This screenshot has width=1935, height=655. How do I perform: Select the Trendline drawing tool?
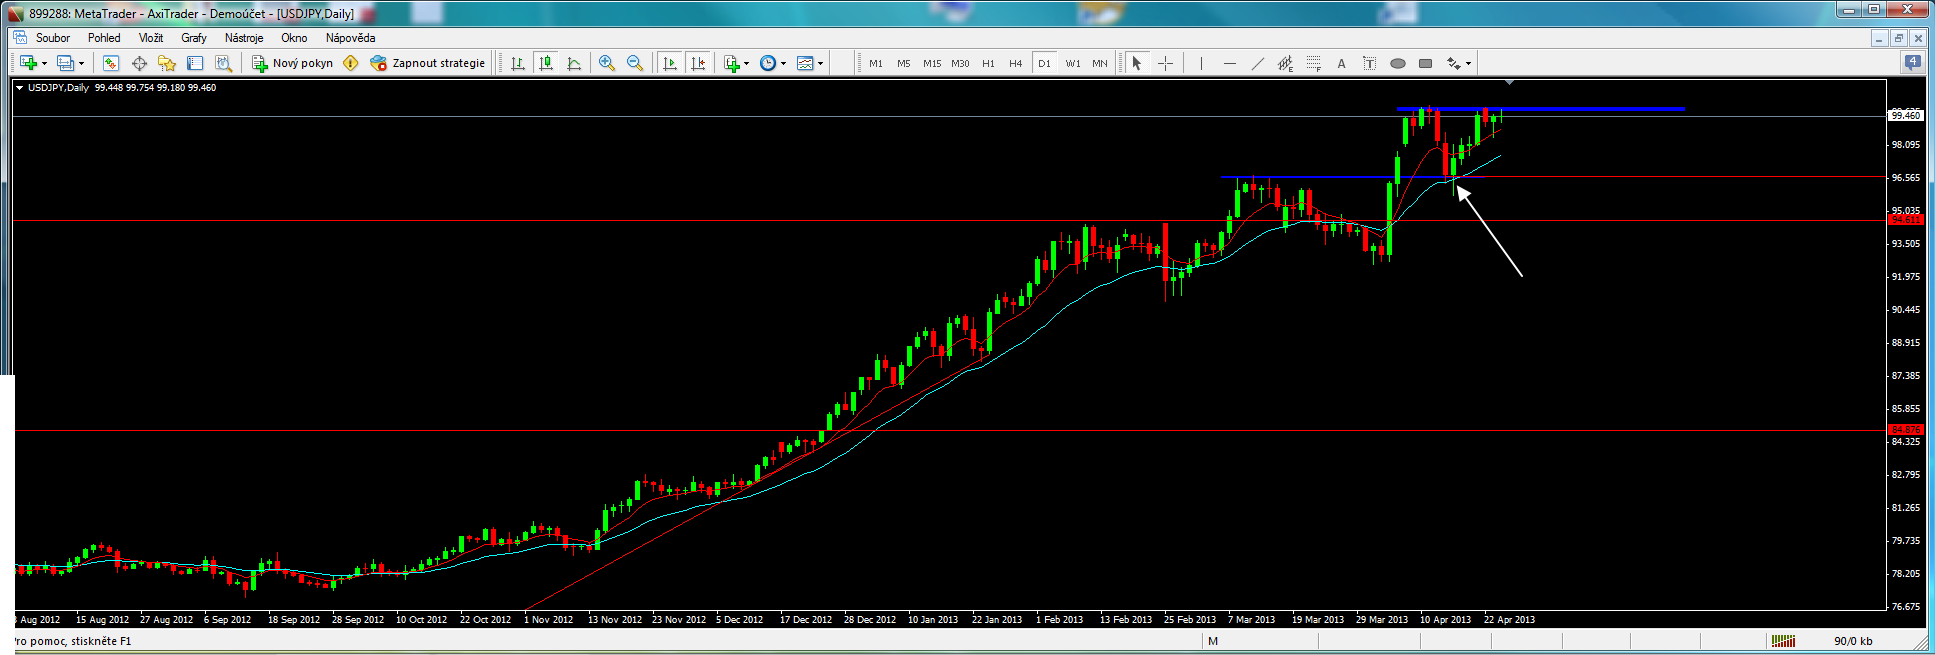(1257, 63)
